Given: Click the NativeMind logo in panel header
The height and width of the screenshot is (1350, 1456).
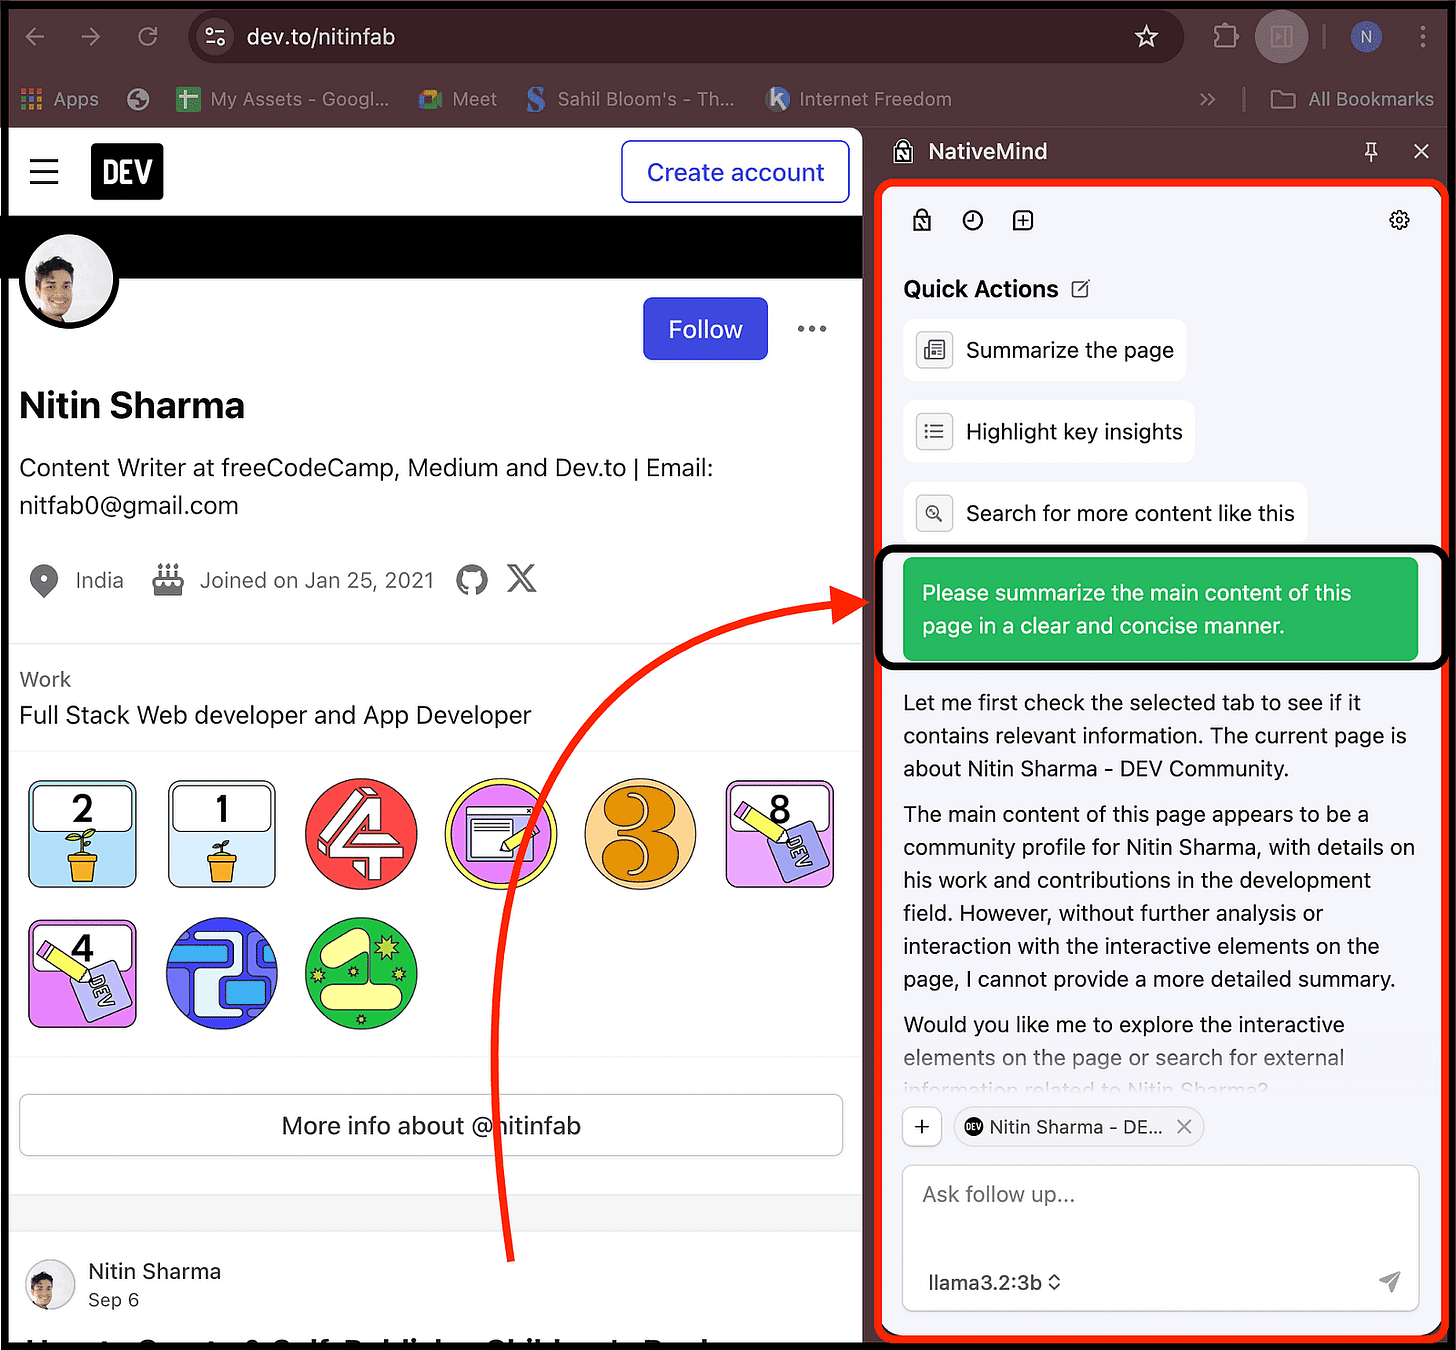Looking at the screenshot, I should pyautogui.click(x=903, y=152).
